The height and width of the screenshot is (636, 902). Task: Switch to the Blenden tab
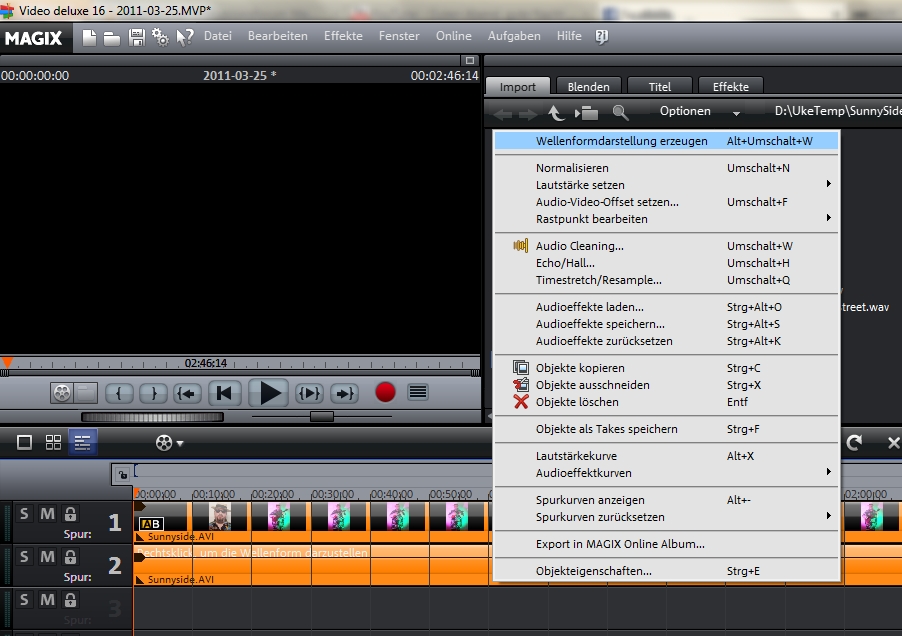point(588,87)
